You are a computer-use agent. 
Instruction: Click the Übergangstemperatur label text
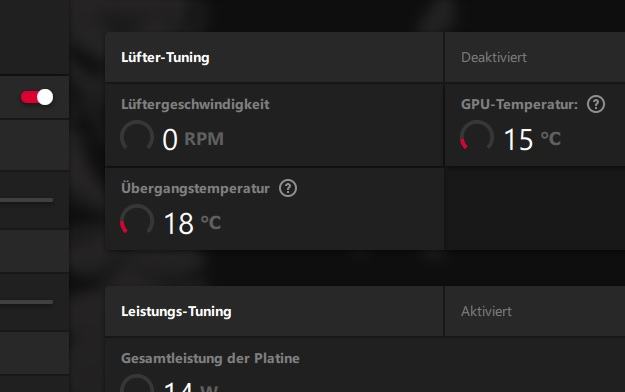click(x=195, y=188)
